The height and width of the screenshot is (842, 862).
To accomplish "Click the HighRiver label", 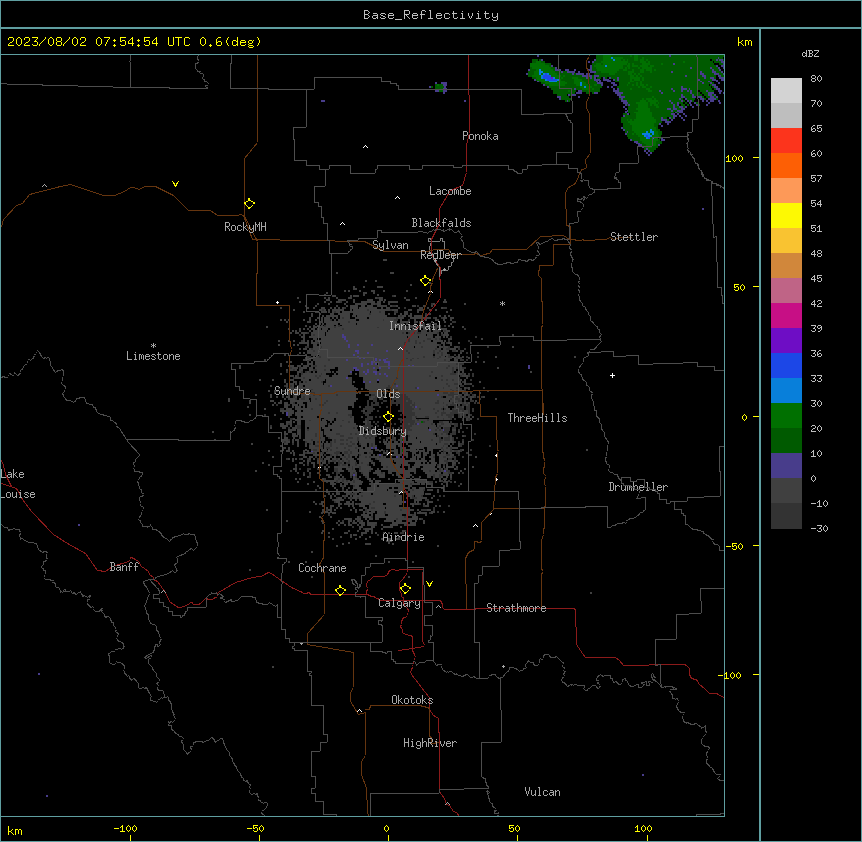I will pos(430,743).
